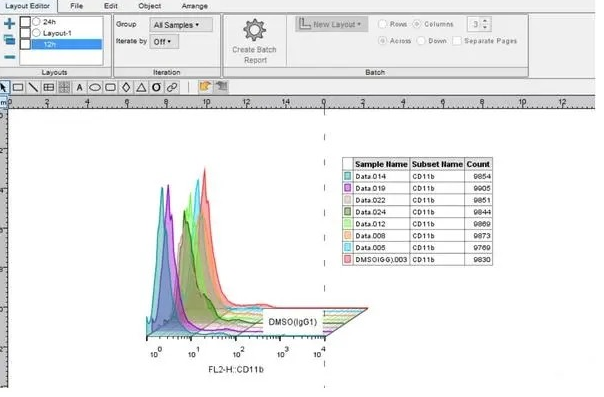Image resolution: width=604 pixels, height=397 pixels.
Task: Select the 24h layout radio button
Action: click(37, 22)
